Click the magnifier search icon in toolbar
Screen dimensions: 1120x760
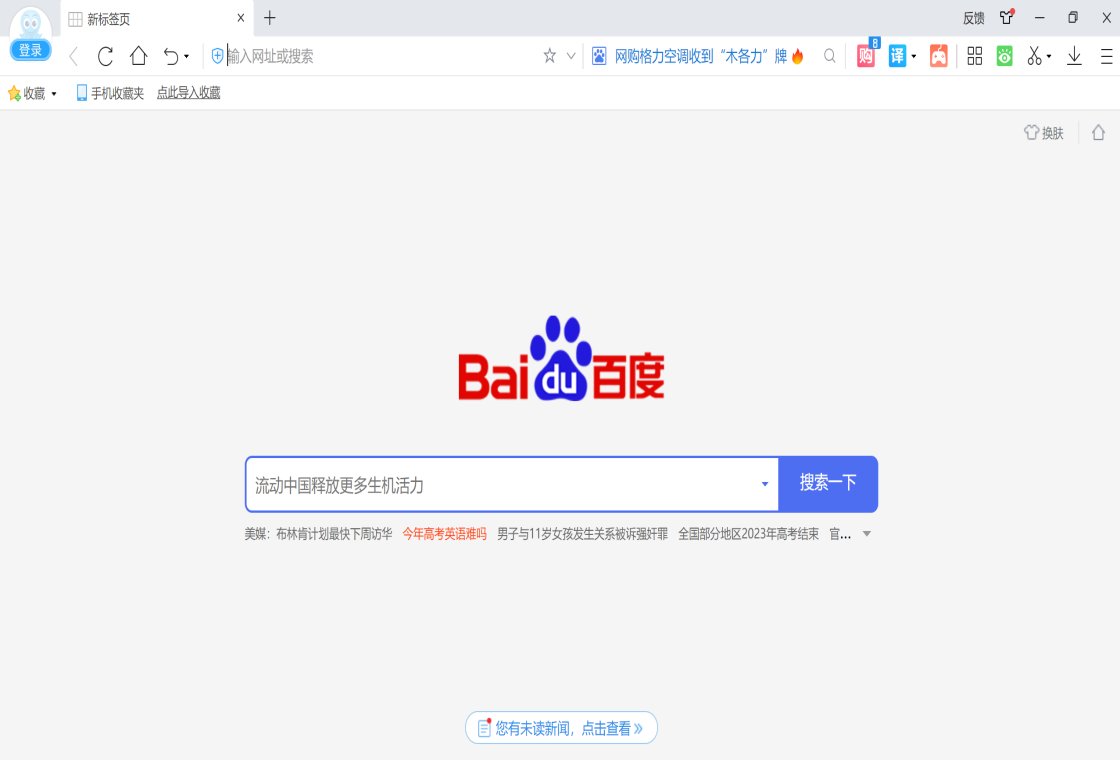point(829,56)
